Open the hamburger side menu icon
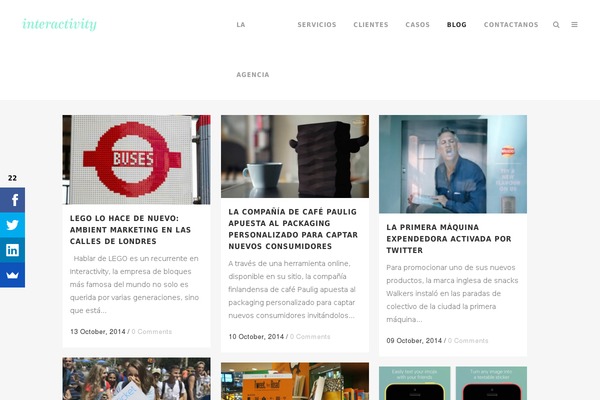The width and height of the screenshot is (600, 400). (574, 24)
